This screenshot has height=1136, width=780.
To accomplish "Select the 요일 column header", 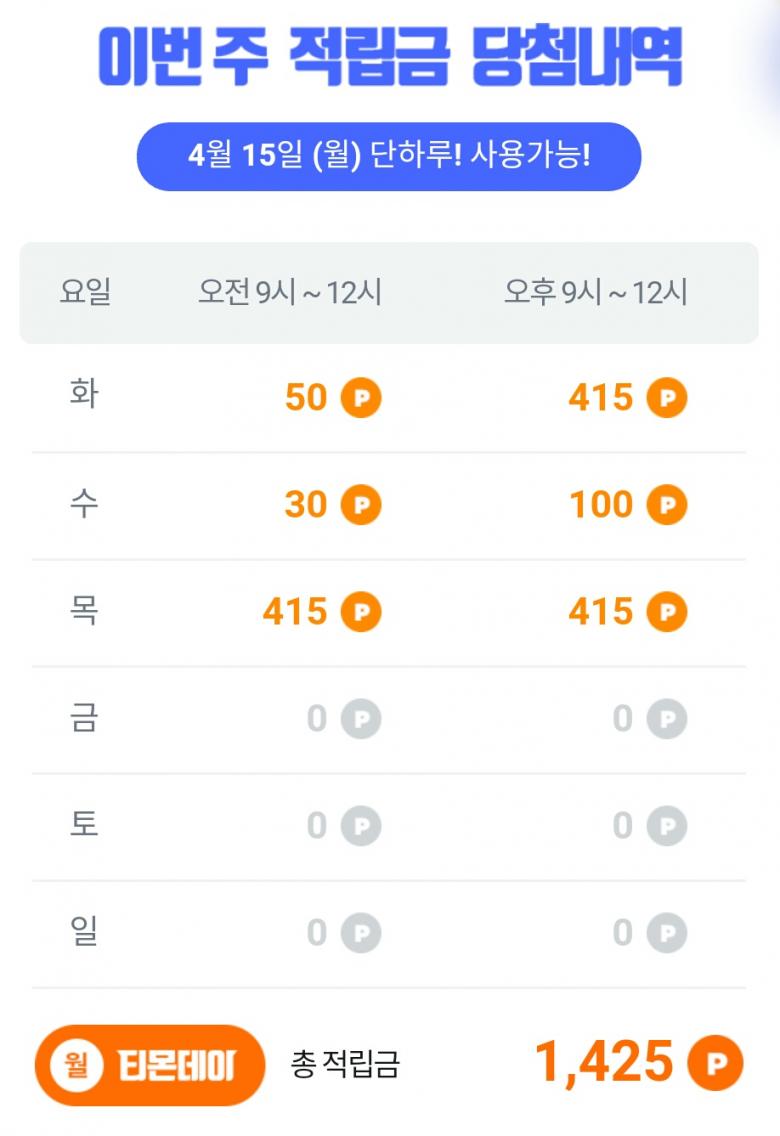I will point(85,293).
